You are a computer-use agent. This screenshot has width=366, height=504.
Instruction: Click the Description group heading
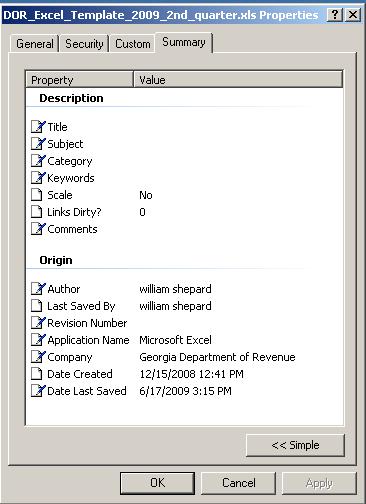(71, 98)
